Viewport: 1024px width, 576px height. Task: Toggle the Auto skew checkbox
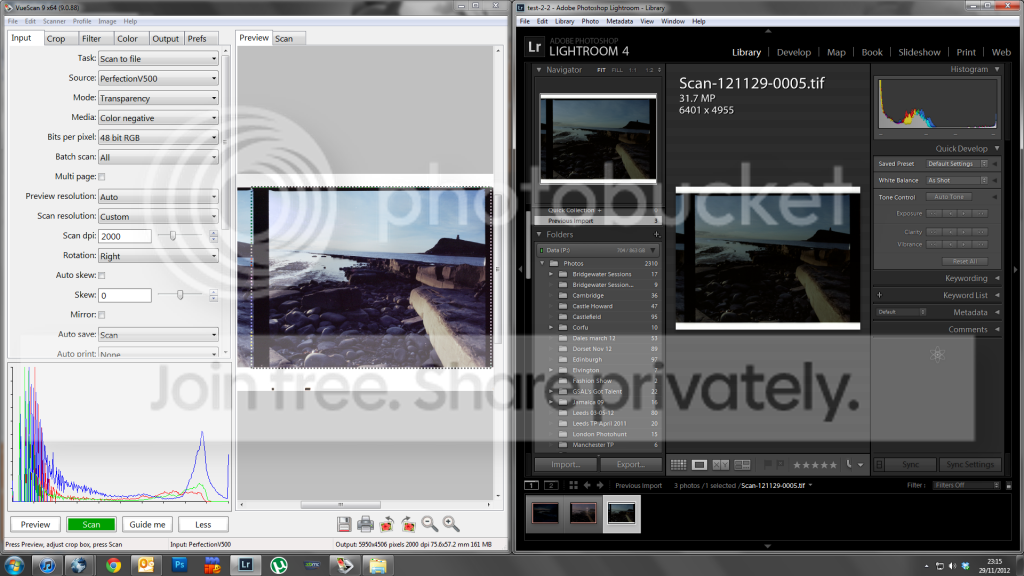tap(101, 275)
